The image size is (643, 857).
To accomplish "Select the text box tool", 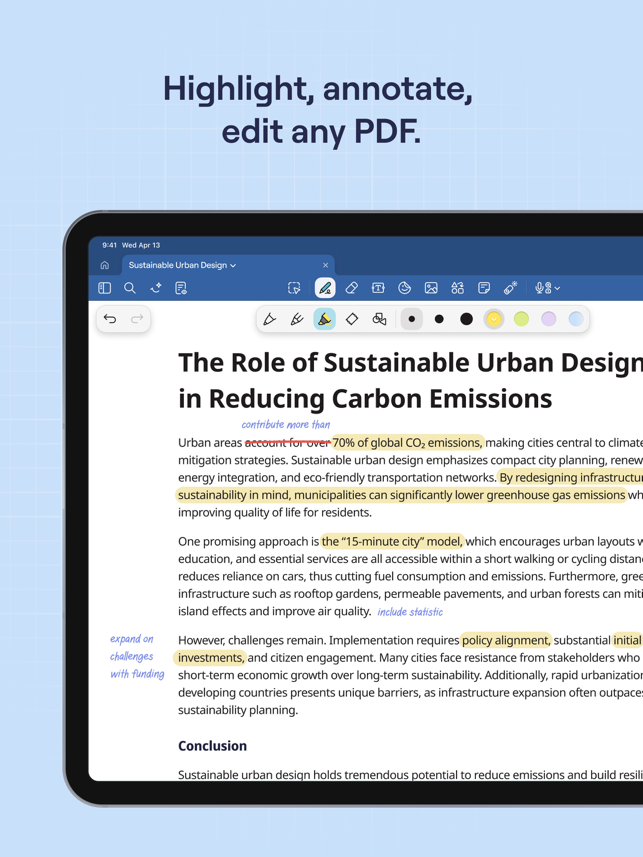I will point(378,288).
